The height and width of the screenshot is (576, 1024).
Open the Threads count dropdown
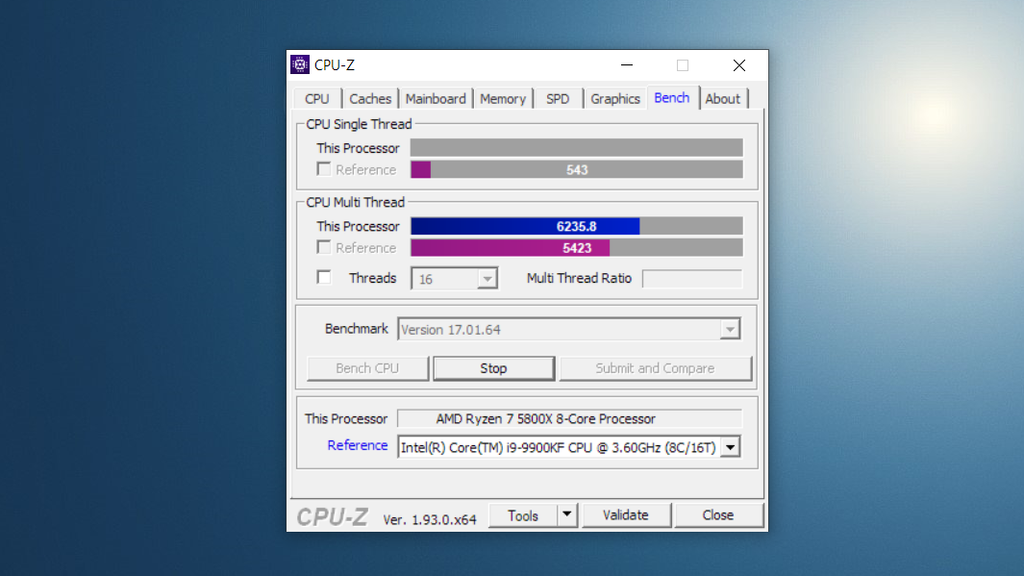tap(489, 278)
